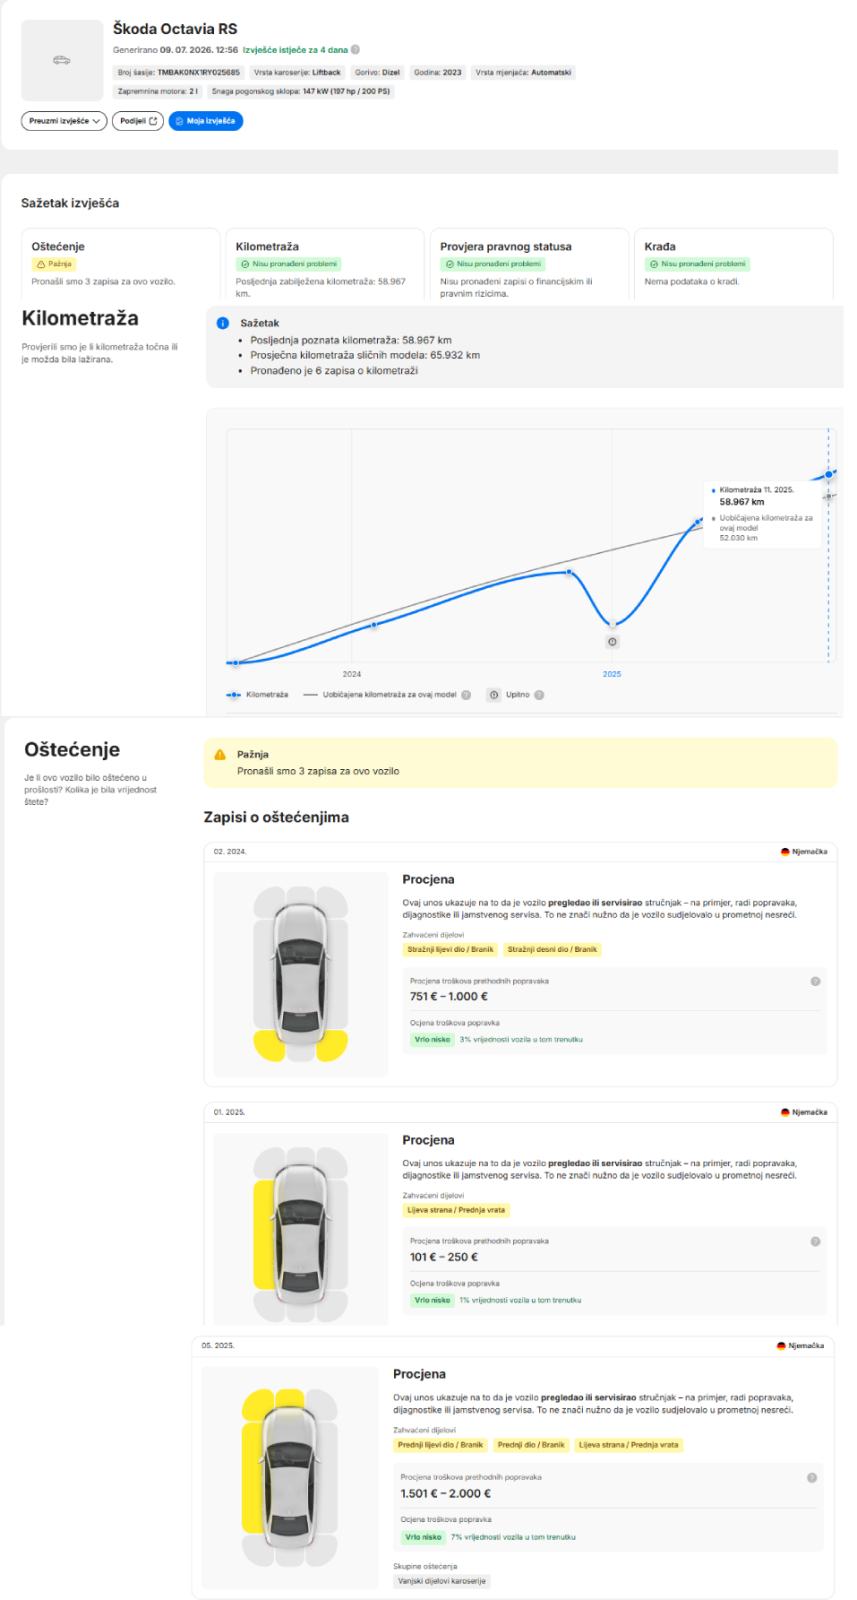857x1600 pixels.
Task: Click help icon beside Uobičajena kilometraža legend
Action: tap(466, 695)
